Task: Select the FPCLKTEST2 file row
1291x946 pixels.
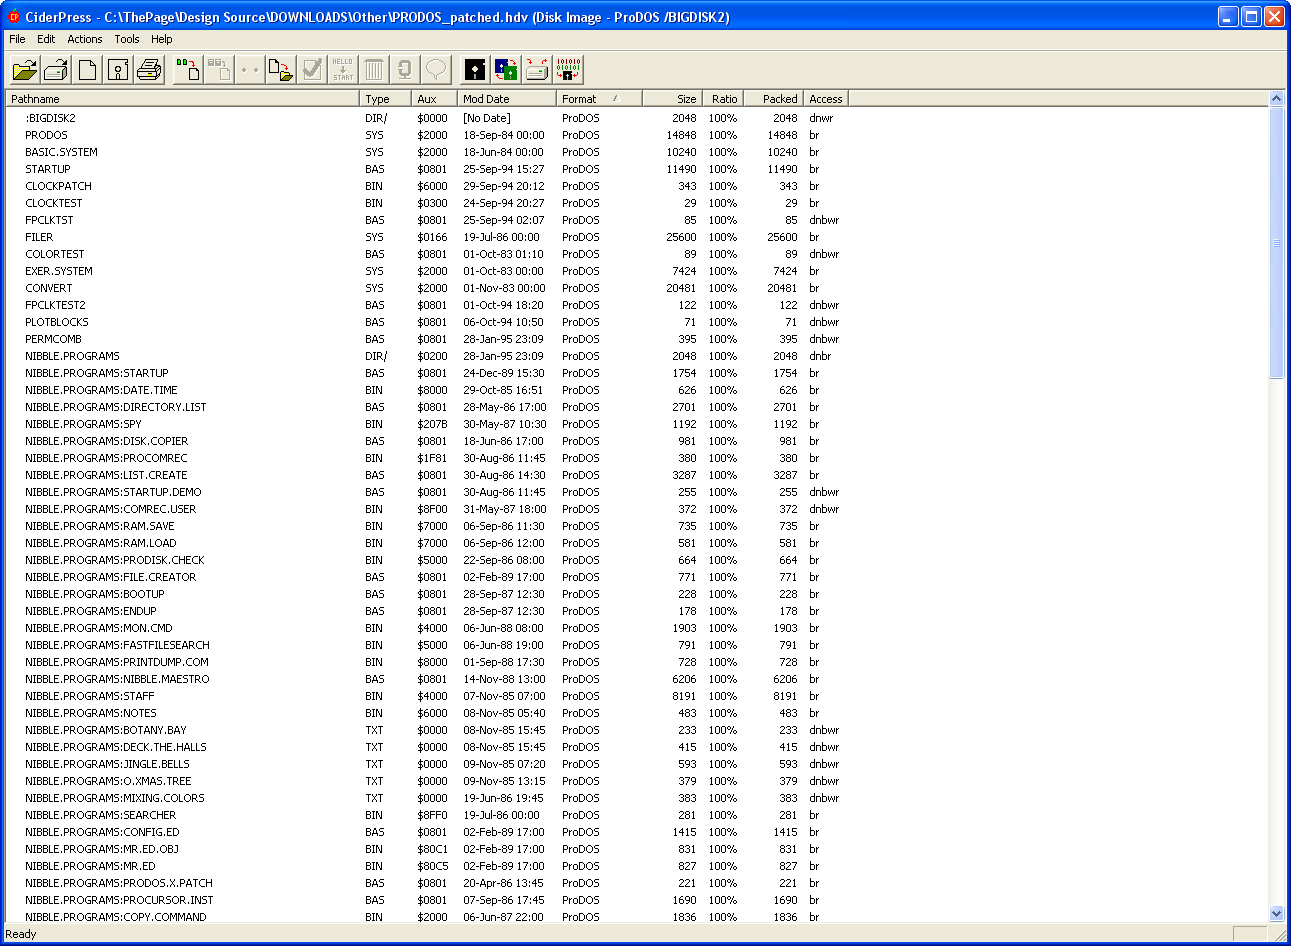Action: [x=428, y=305]
